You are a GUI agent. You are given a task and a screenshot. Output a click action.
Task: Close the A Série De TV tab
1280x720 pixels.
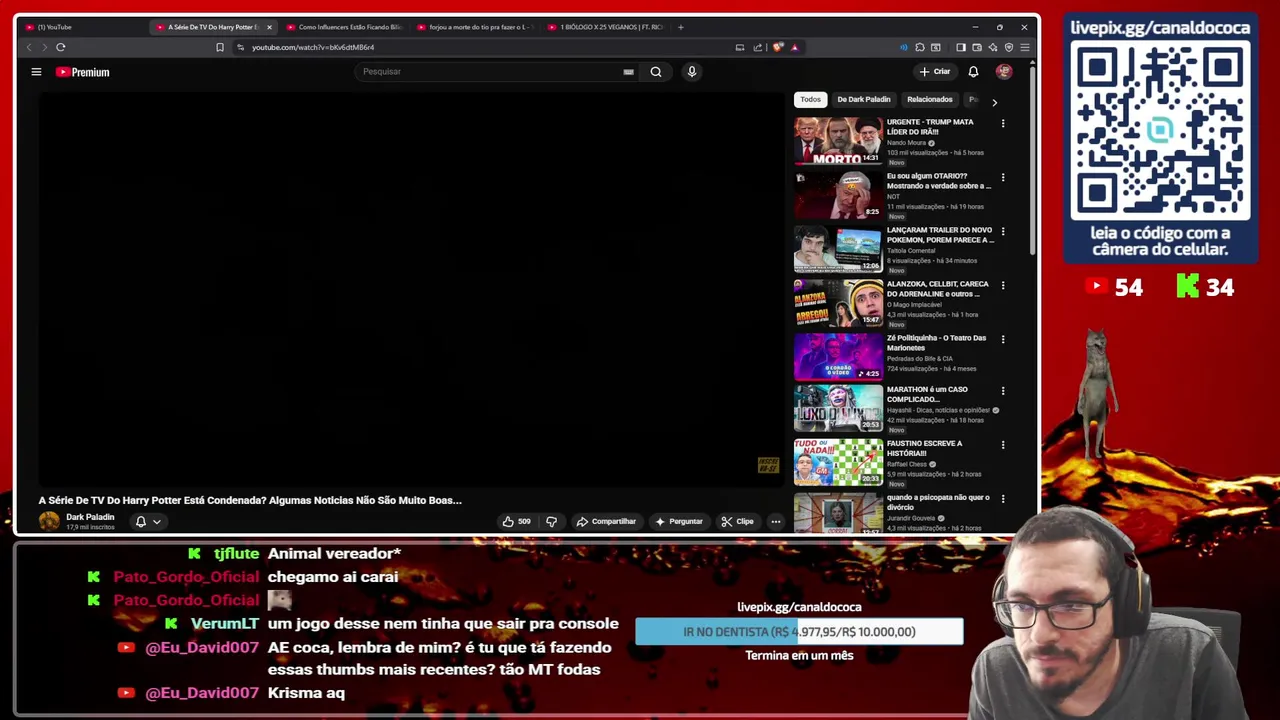pyautogui.click(x=269, y=27)
